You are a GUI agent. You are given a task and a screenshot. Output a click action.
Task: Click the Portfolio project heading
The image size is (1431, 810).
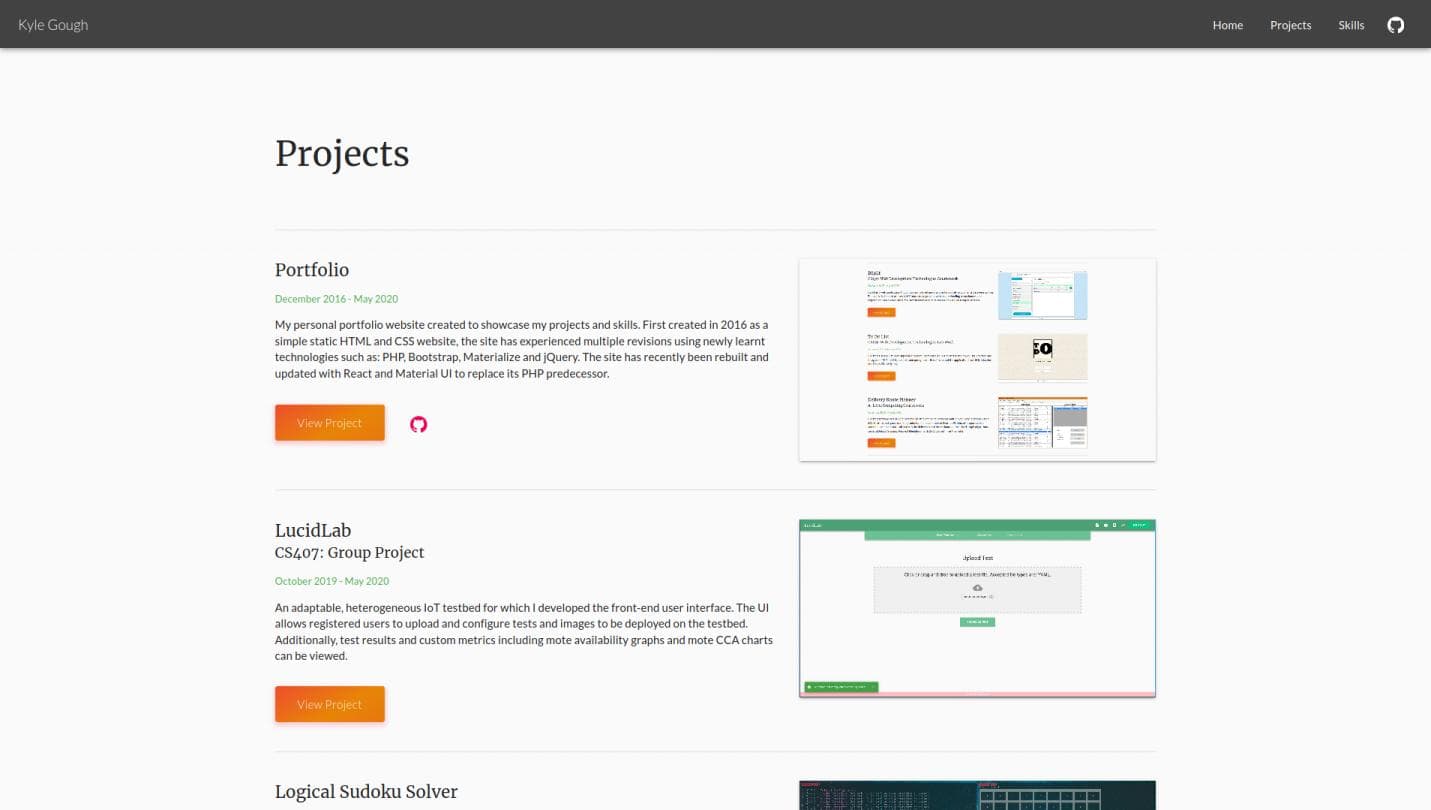(x=312, y=270)
